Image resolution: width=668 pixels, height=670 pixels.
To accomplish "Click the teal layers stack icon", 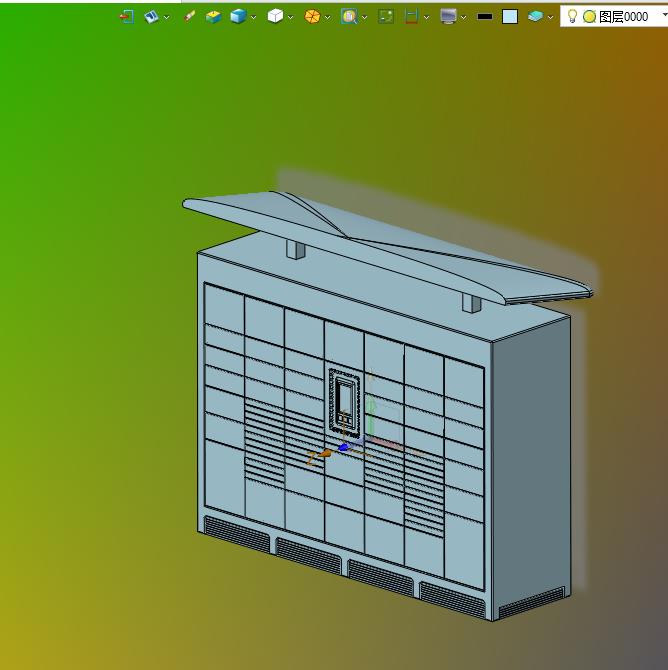I will 535,17.
